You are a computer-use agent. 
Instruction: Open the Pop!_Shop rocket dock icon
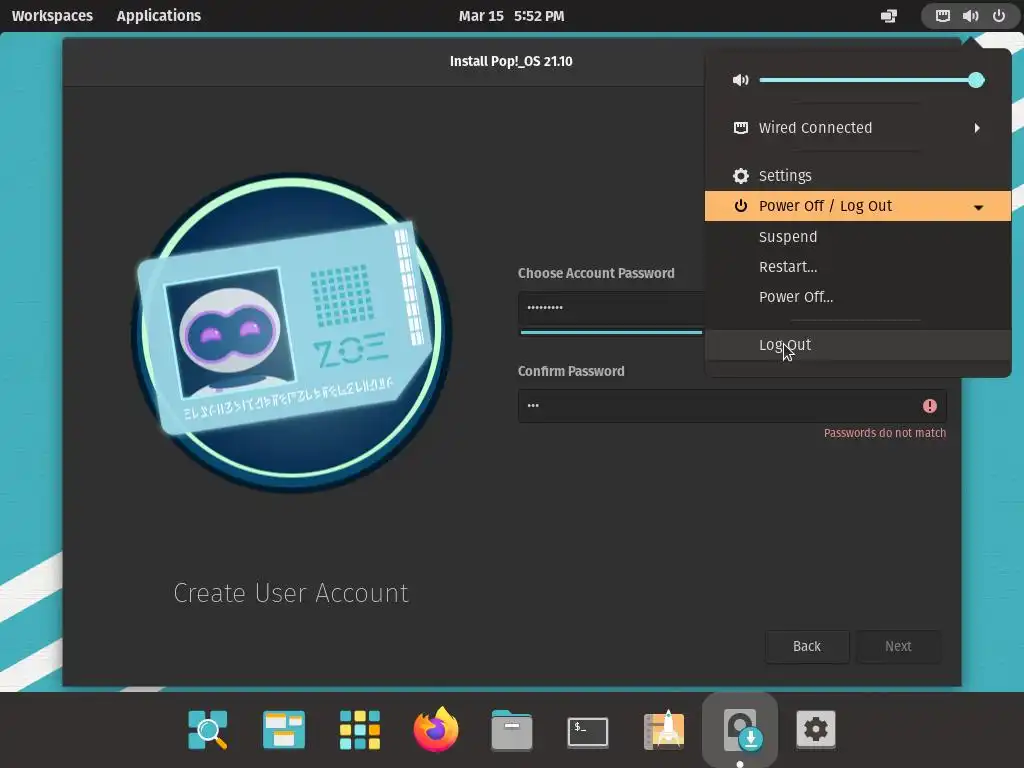664,729
